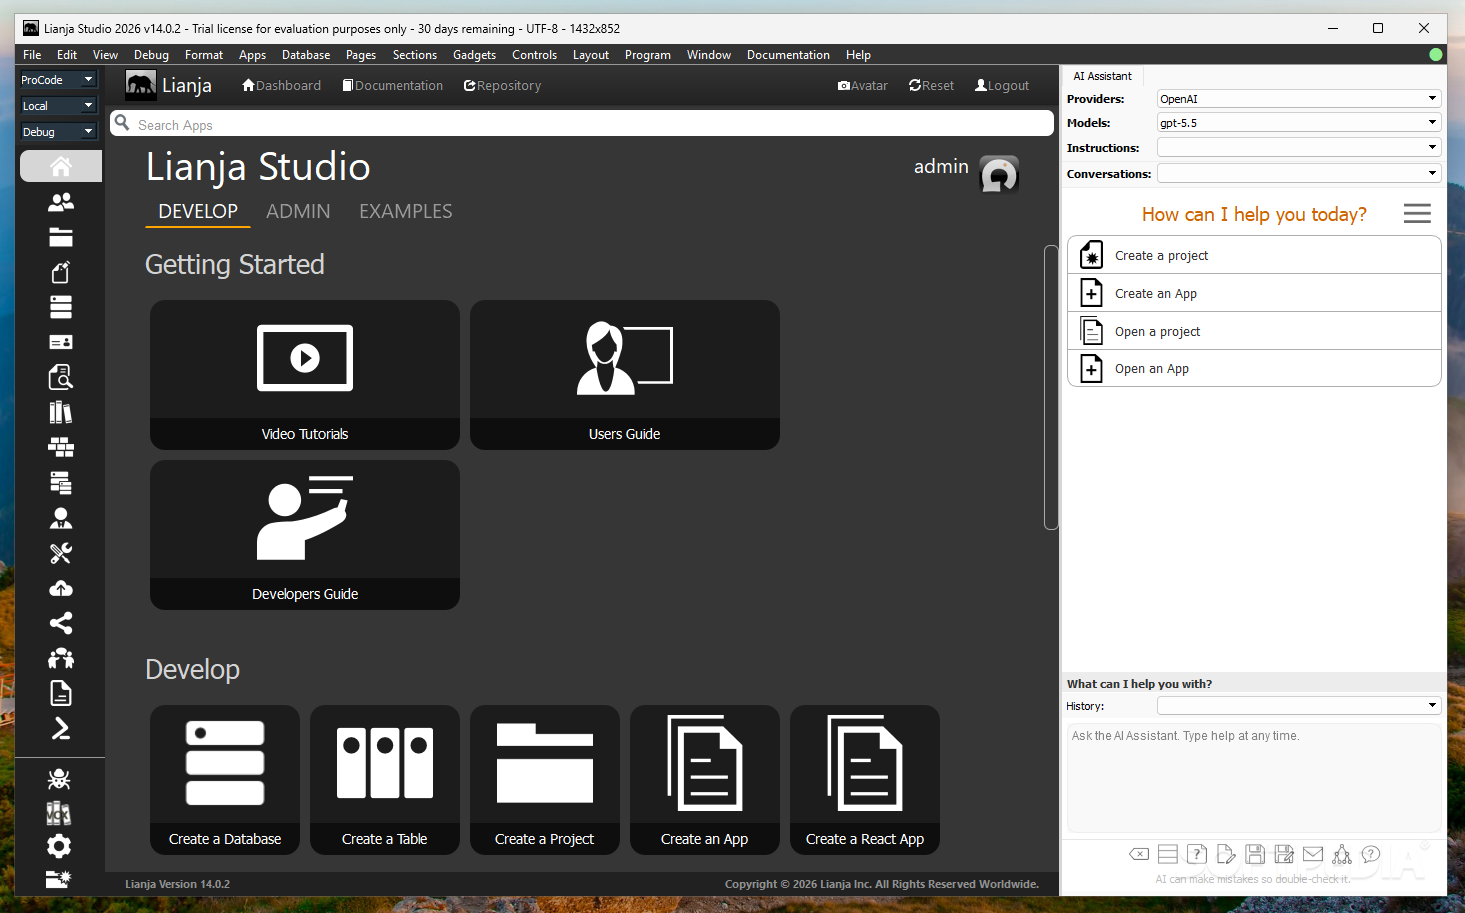Expand the Instructions dropdown
This screenshot has height=913, width=1465.
tap(1299, 148)
